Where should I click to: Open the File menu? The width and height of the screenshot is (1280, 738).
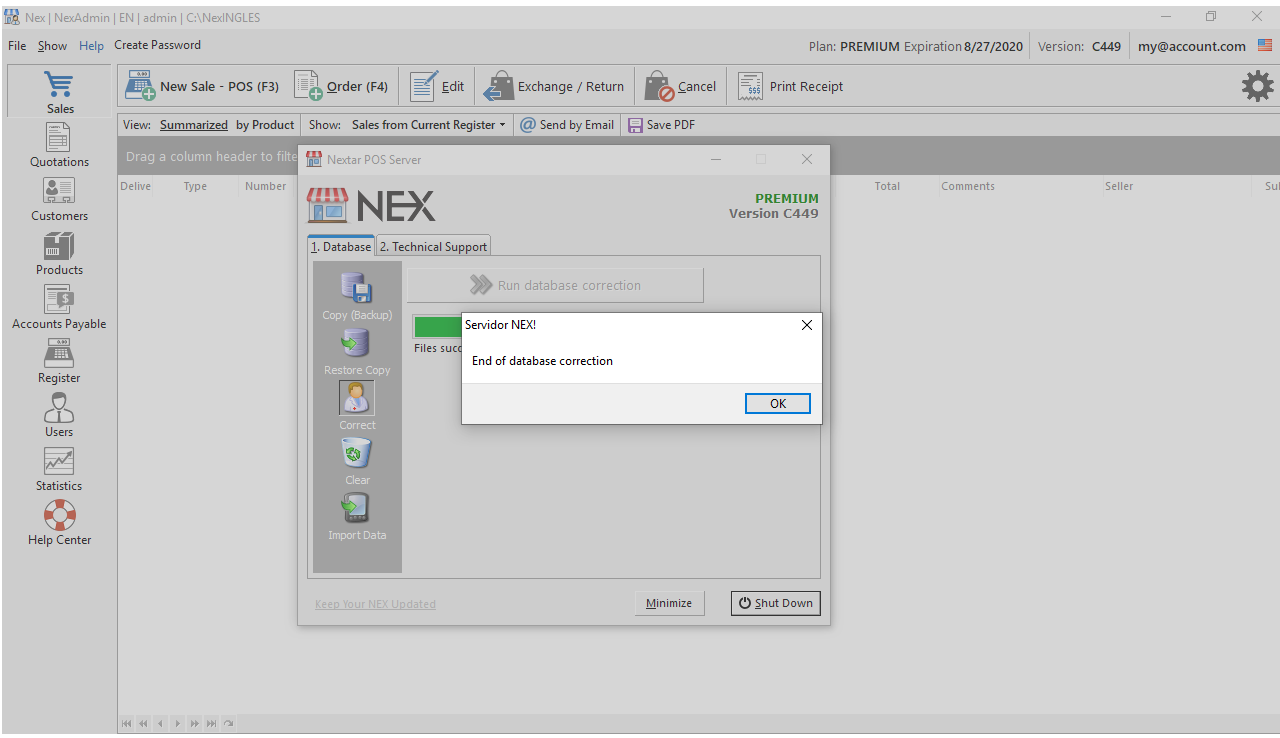17,46
